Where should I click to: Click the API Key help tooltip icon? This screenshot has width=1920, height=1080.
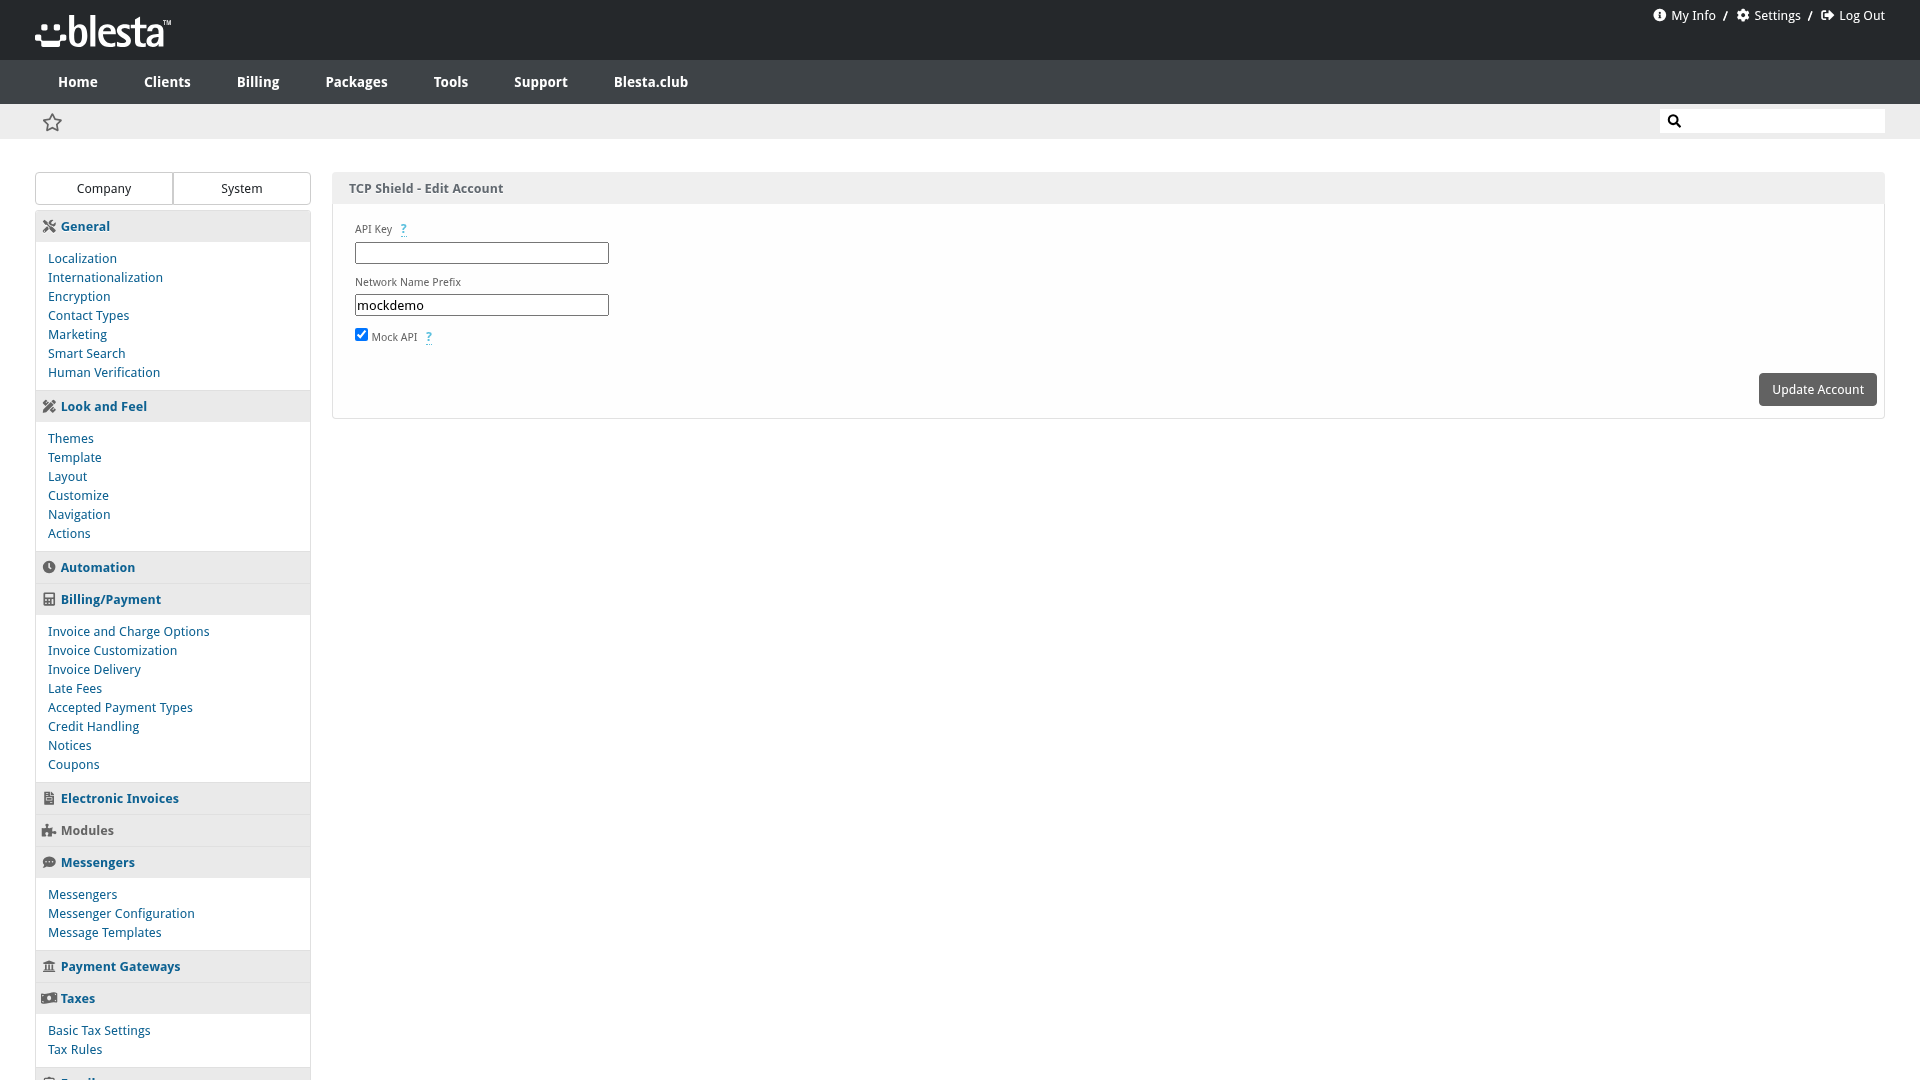click(404, 229)
